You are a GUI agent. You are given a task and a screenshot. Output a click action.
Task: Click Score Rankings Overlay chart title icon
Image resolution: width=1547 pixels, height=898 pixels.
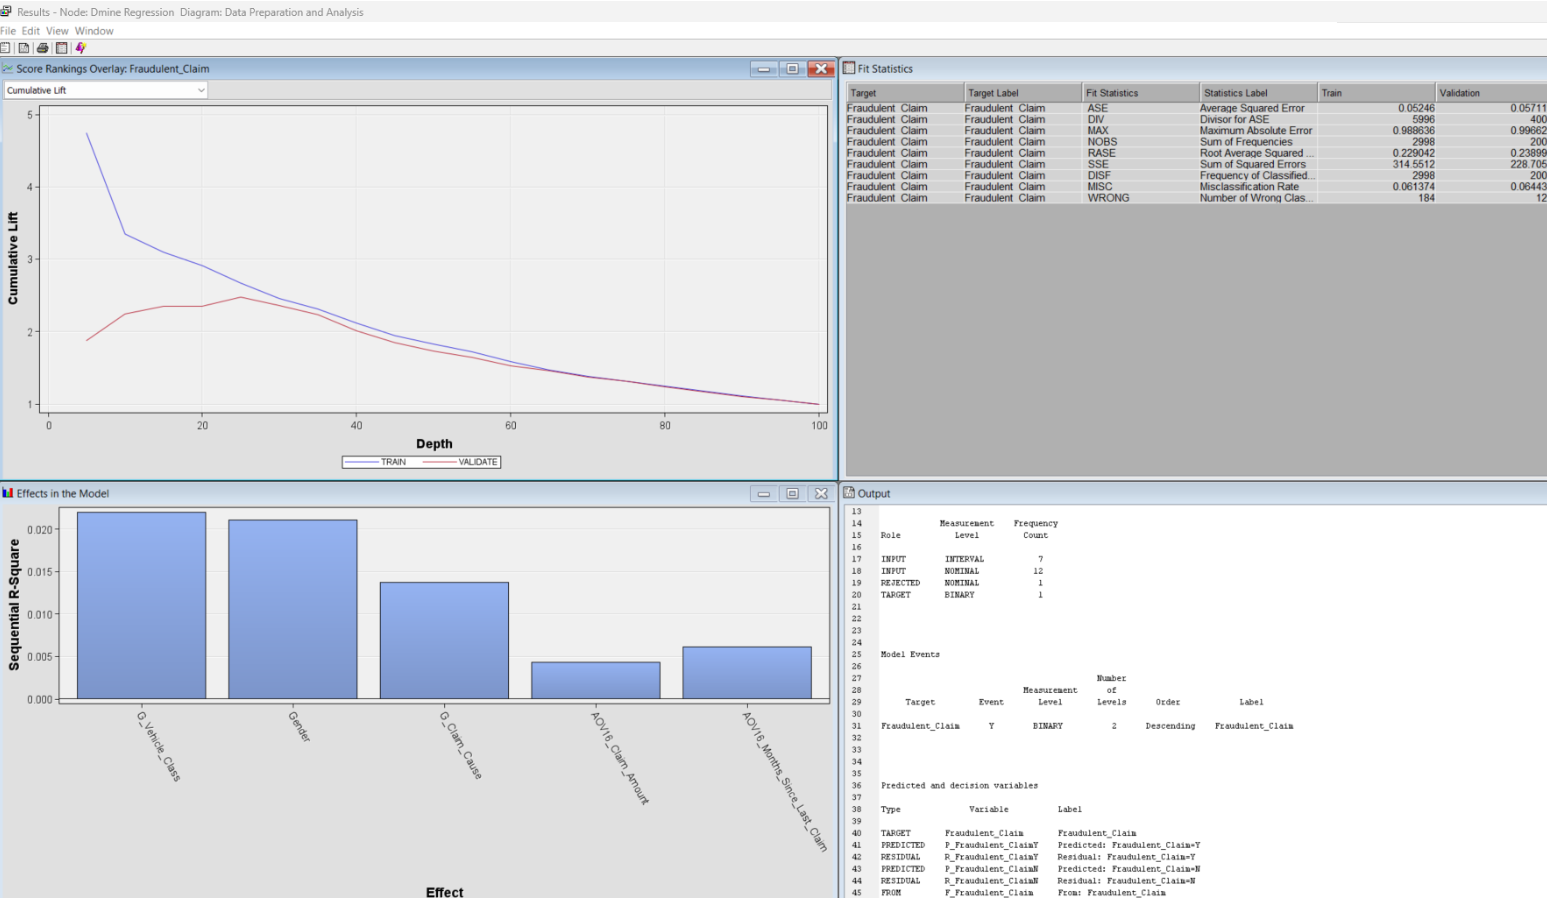[8, 69]
